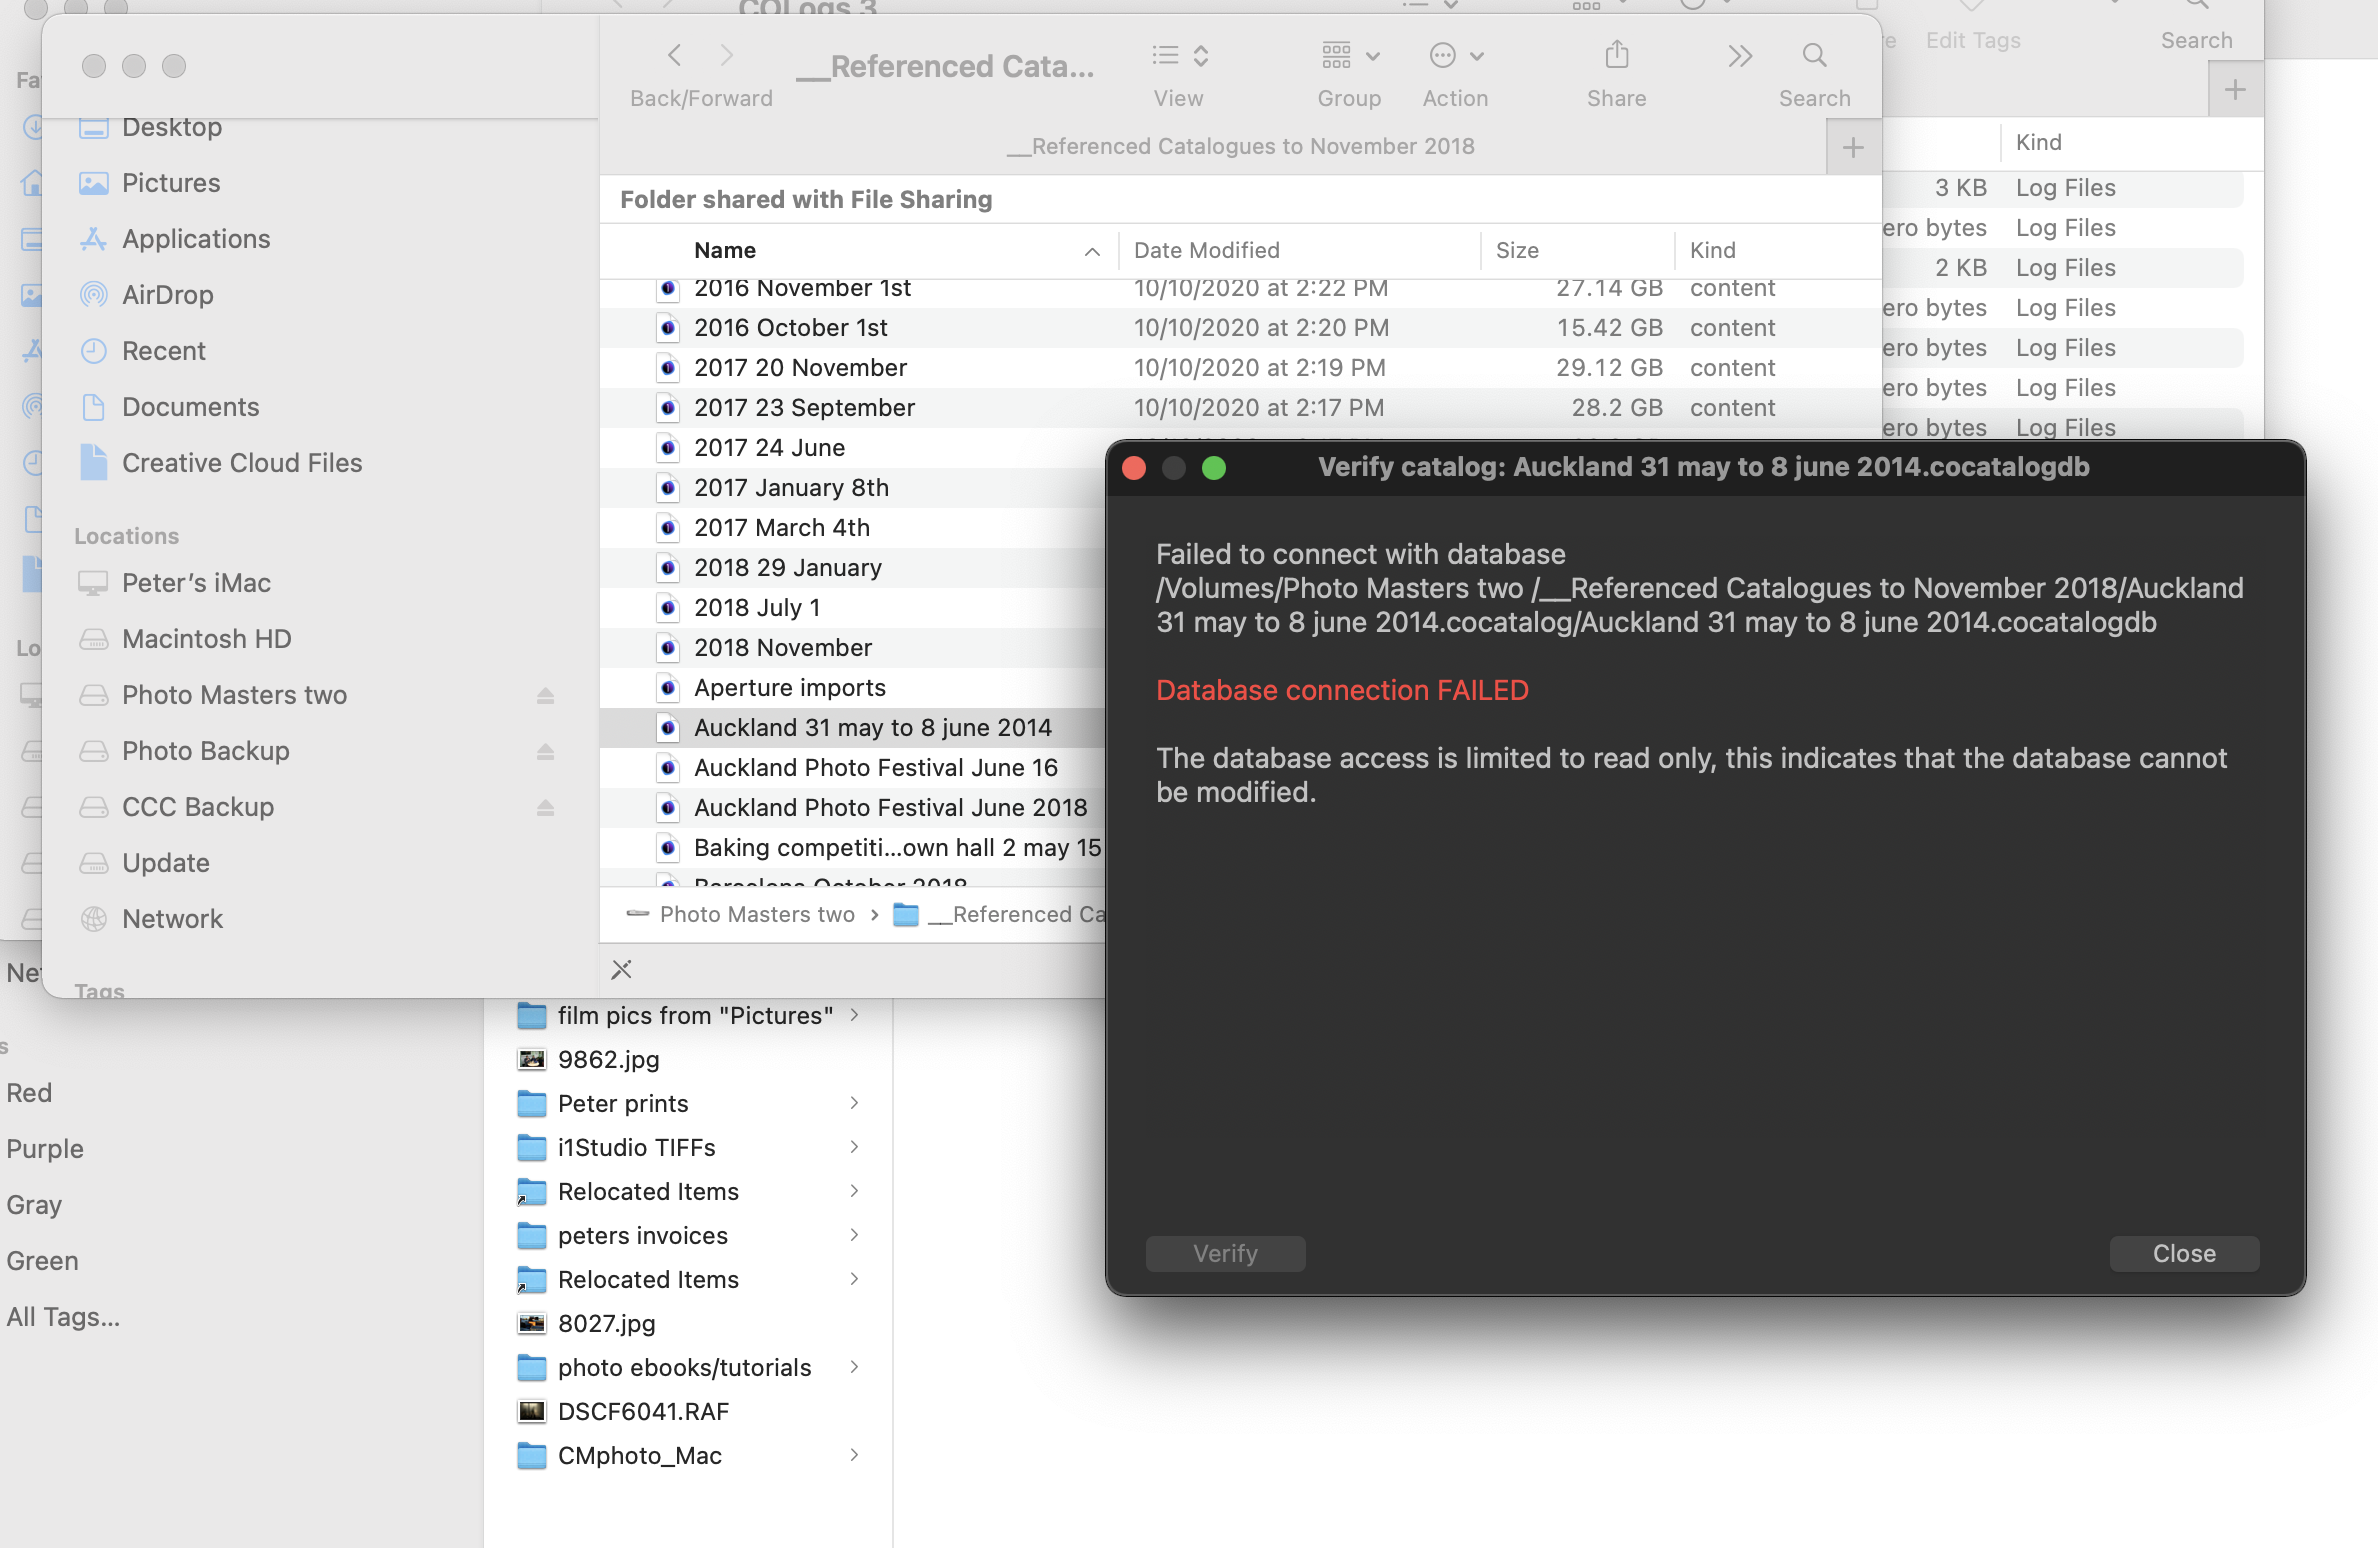
Task: Eject CCC Backup volume
Action: [x=545, y=807]
